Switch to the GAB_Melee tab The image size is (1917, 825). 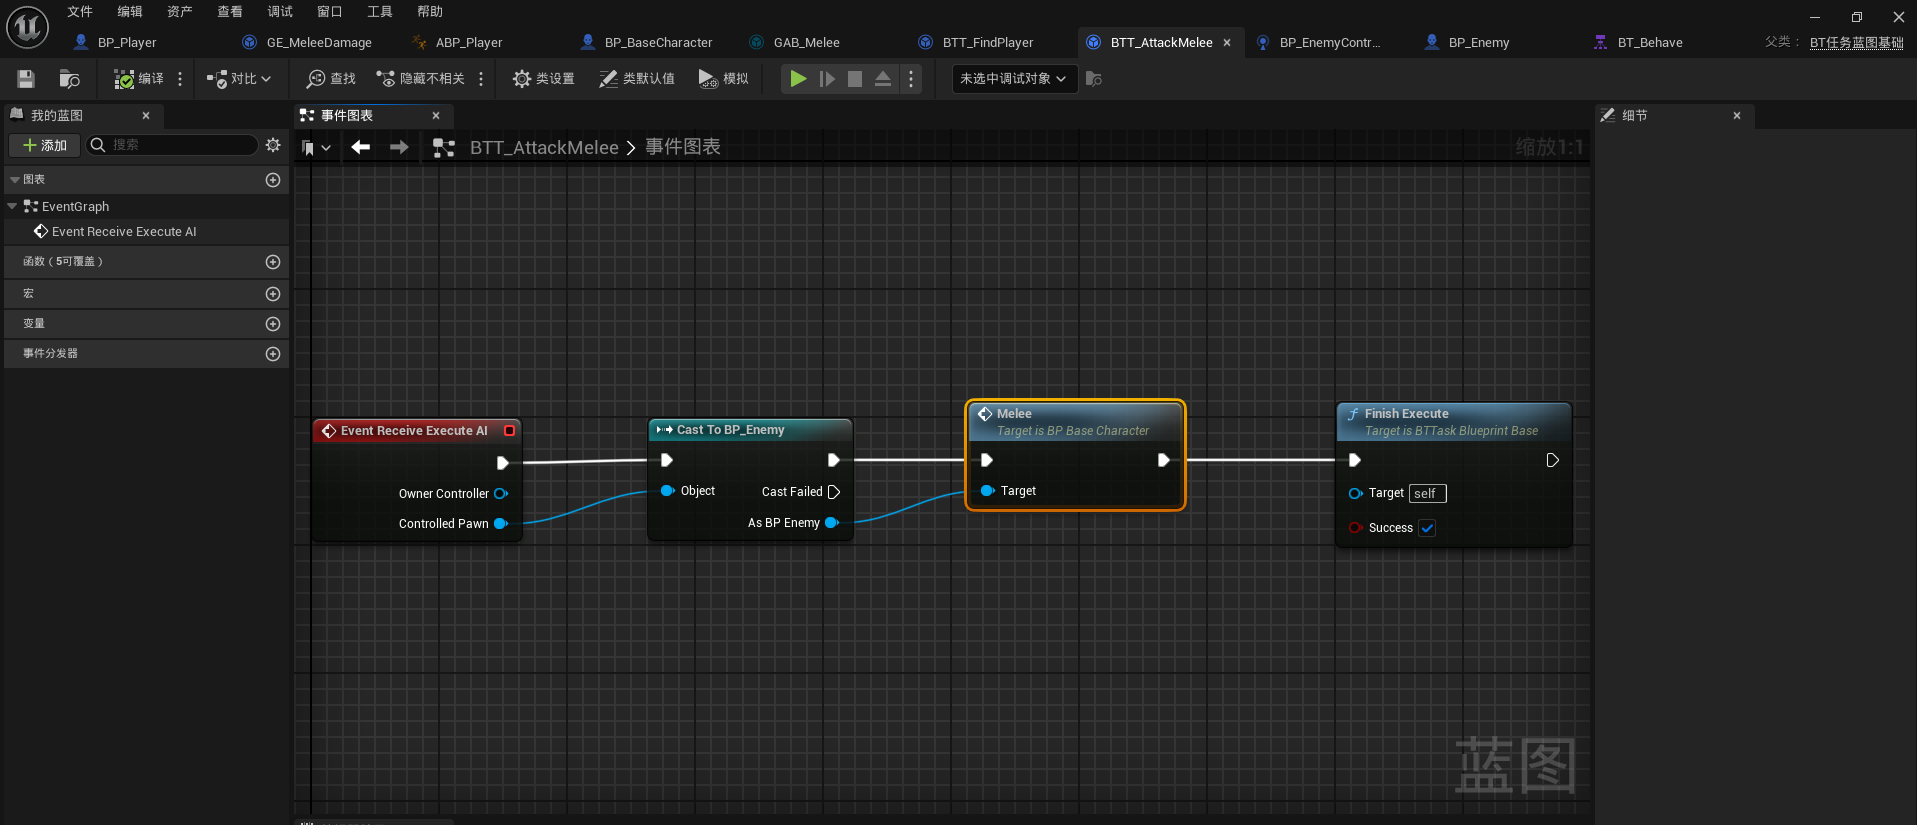806,43
